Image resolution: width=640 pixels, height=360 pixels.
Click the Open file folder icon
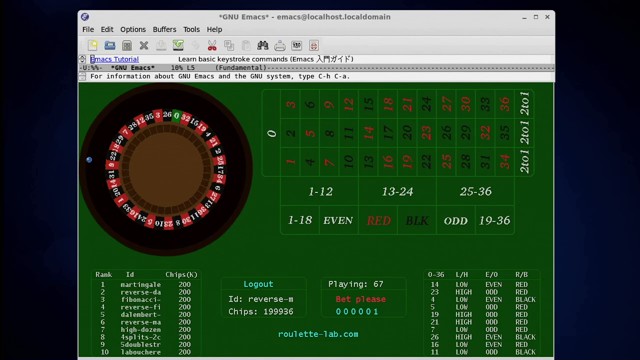pyautogui.click(x=110, y=45)
